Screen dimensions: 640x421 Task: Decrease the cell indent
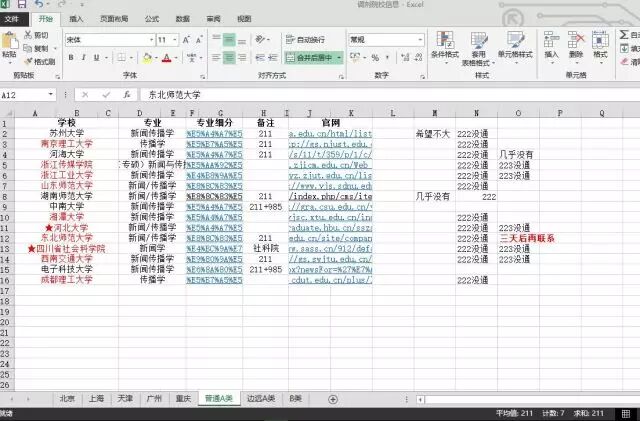[x=260, y=58]
